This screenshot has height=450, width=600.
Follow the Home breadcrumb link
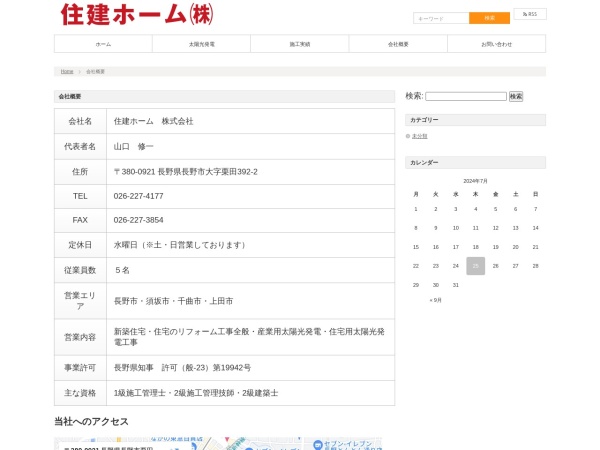tap(67, 72)
